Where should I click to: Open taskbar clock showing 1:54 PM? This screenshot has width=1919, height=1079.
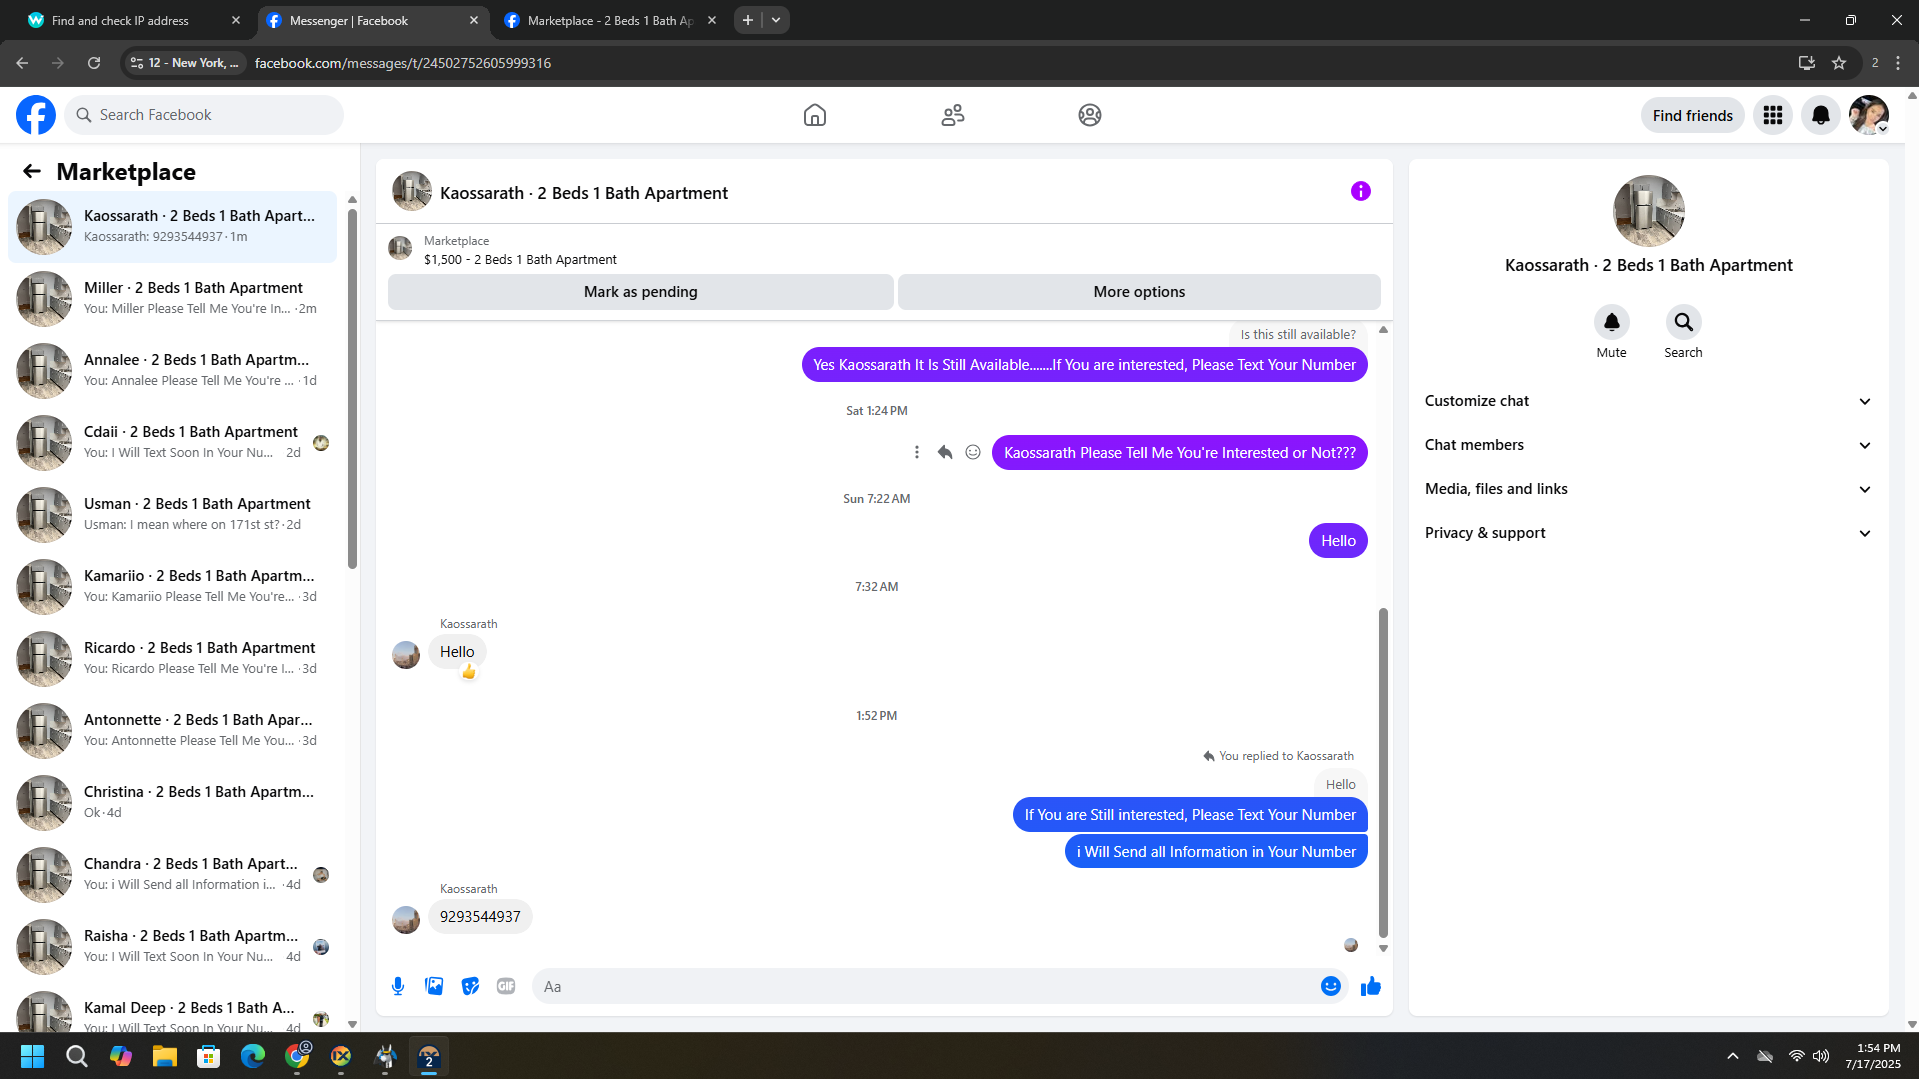coord(1873,1056)
